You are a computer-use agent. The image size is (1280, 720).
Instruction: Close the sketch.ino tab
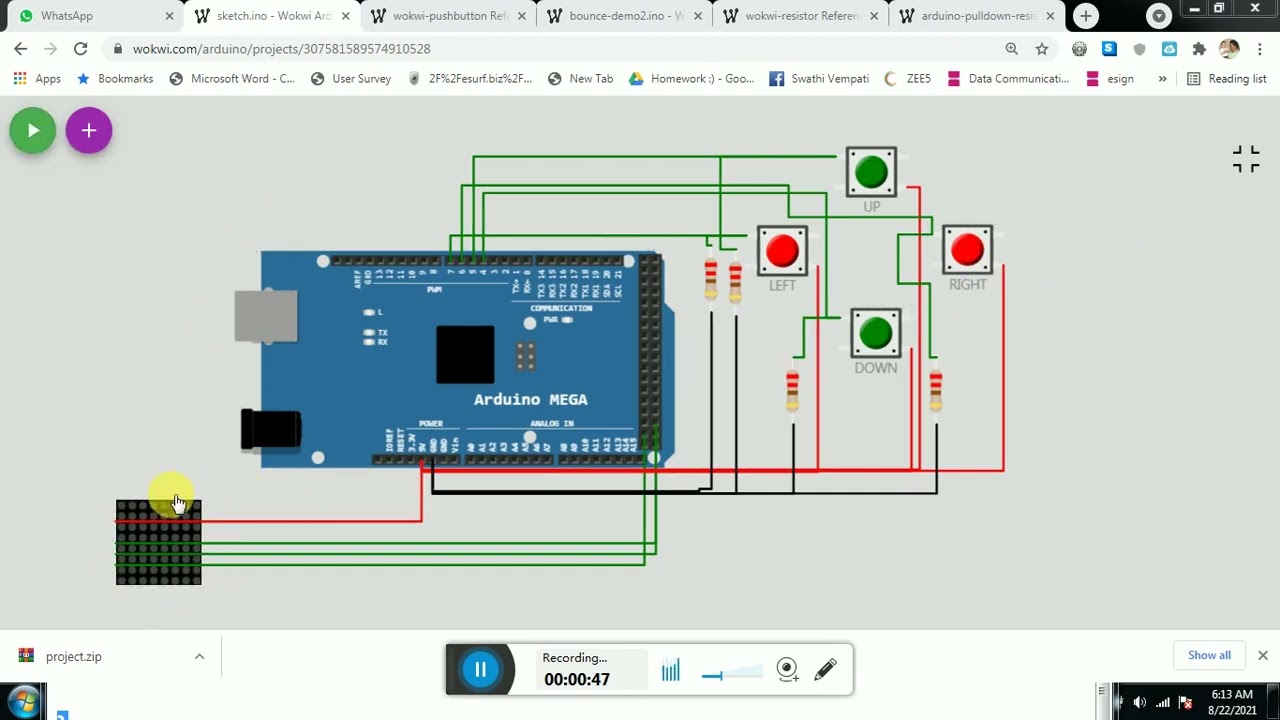pyautogui.click(x=345, y=16)
